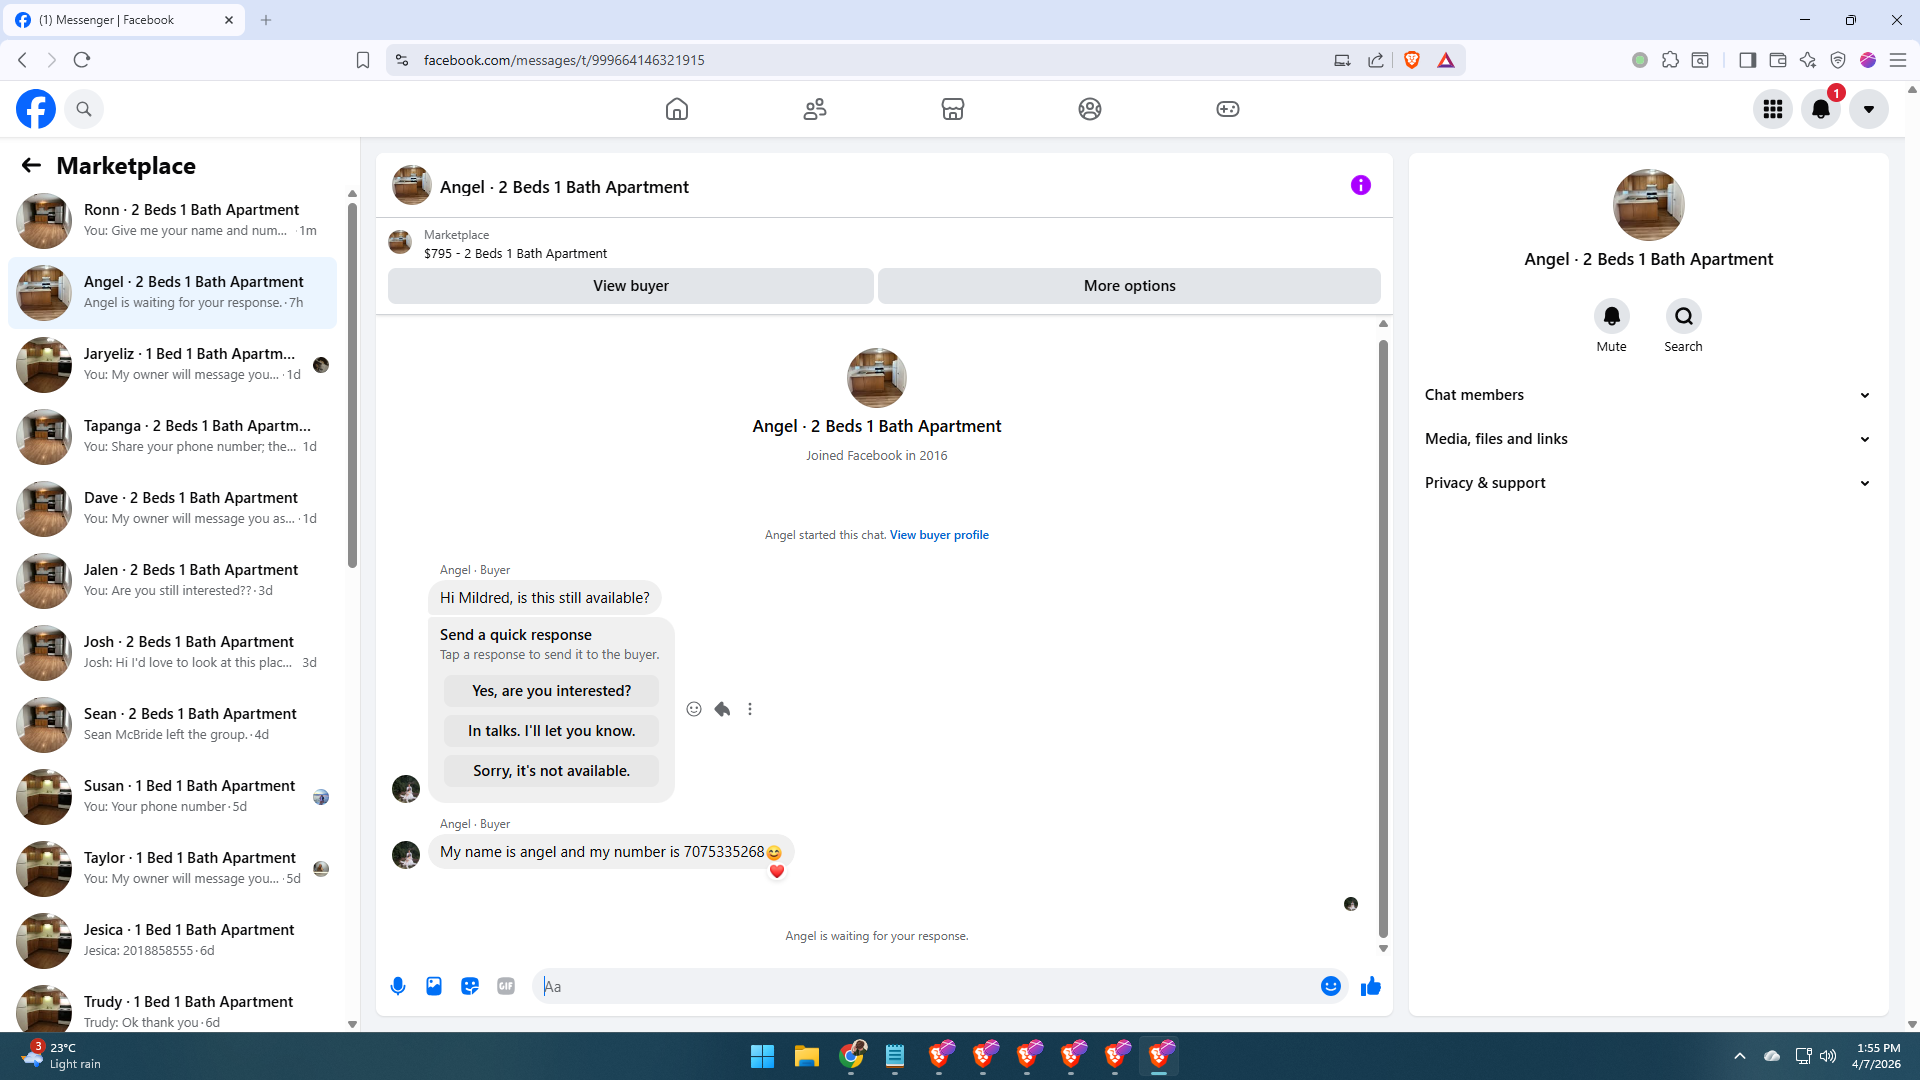This screenshot has width=1920, height=1080.
Task: Open Jalen 2 Beds 1 Bath chat
Action: 172,581
